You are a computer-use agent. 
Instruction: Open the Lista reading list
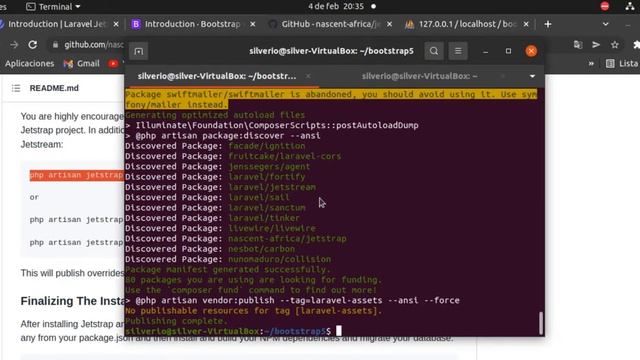tap(622, 64)
